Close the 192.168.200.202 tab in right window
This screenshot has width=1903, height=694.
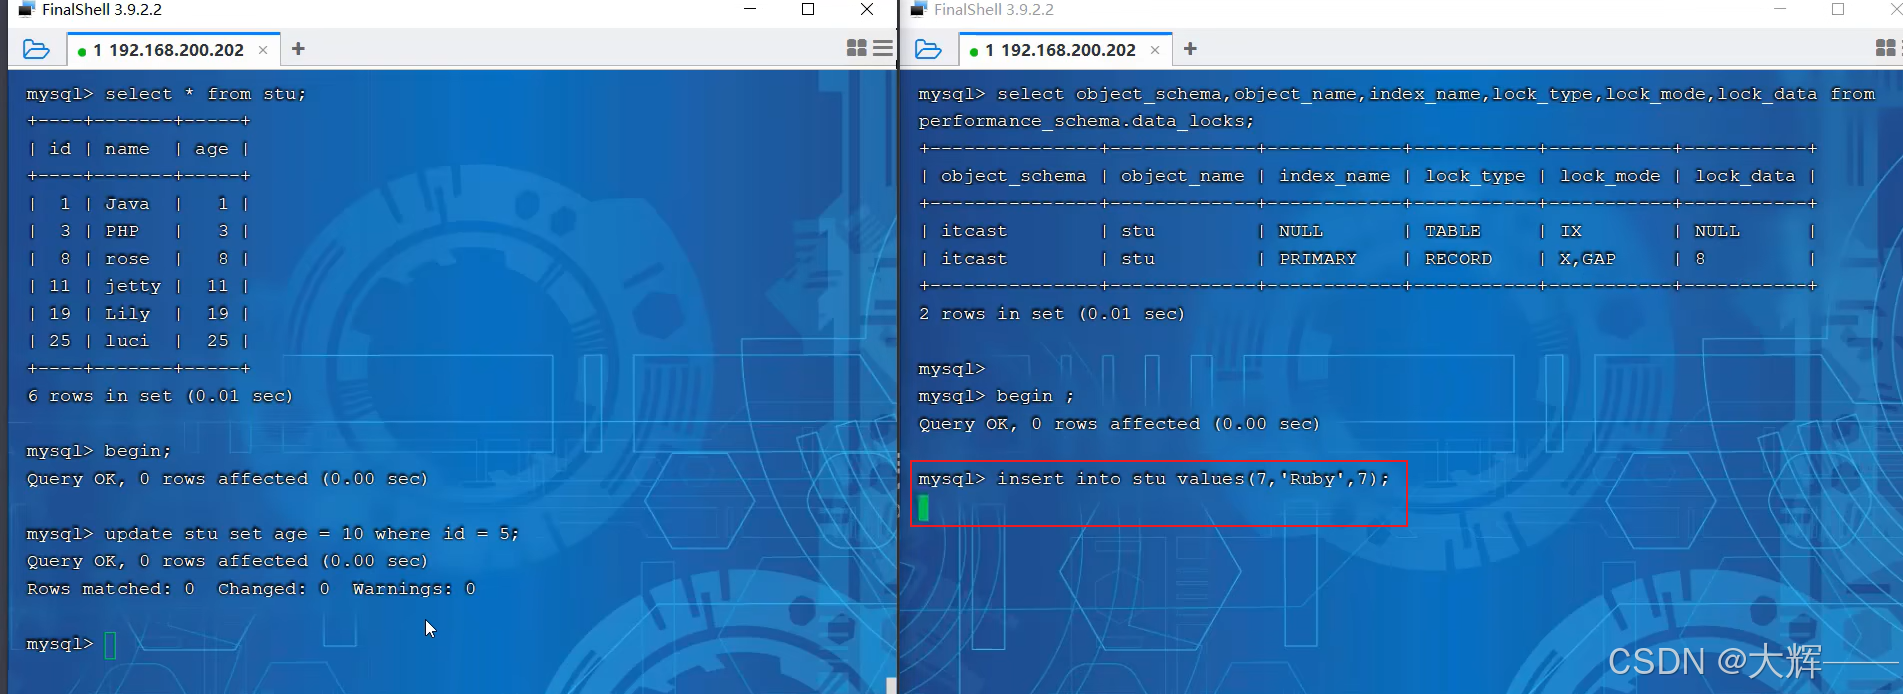[1155, 50]
